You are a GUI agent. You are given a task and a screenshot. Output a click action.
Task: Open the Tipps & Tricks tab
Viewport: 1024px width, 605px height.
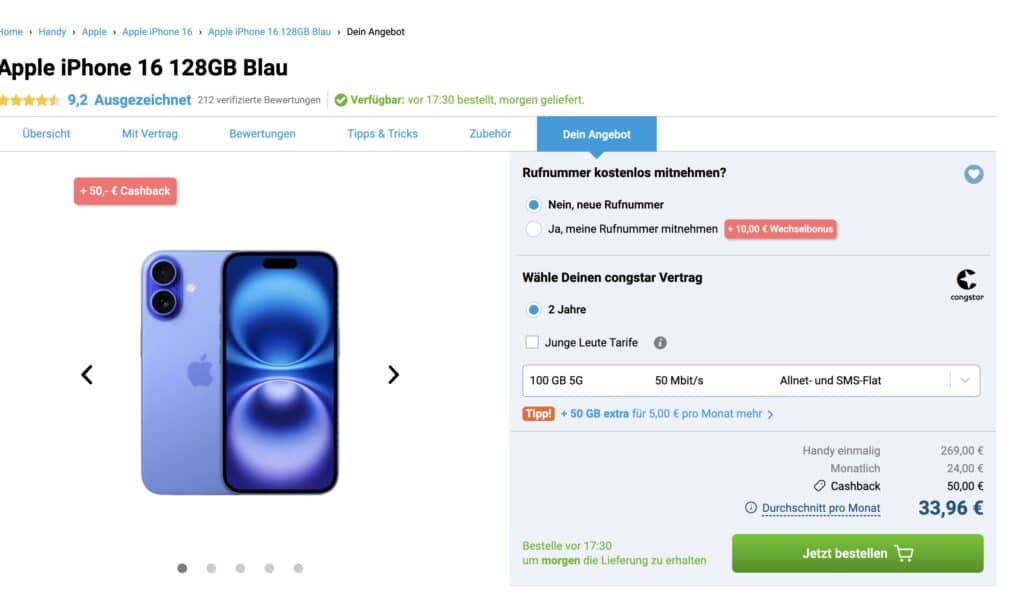coord(382,134)
